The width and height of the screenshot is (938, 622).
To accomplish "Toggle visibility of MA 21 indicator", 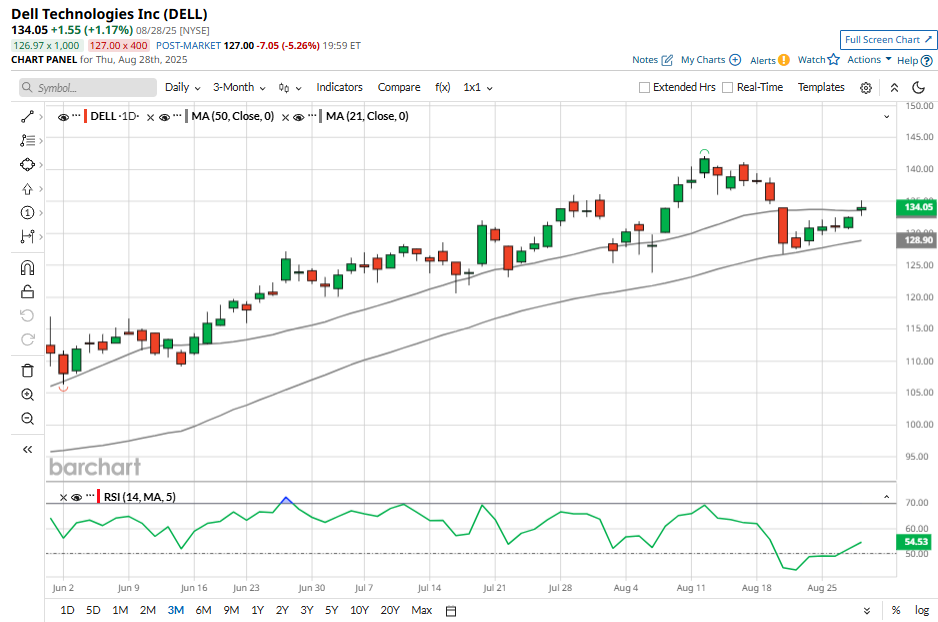I will [299, 117].
